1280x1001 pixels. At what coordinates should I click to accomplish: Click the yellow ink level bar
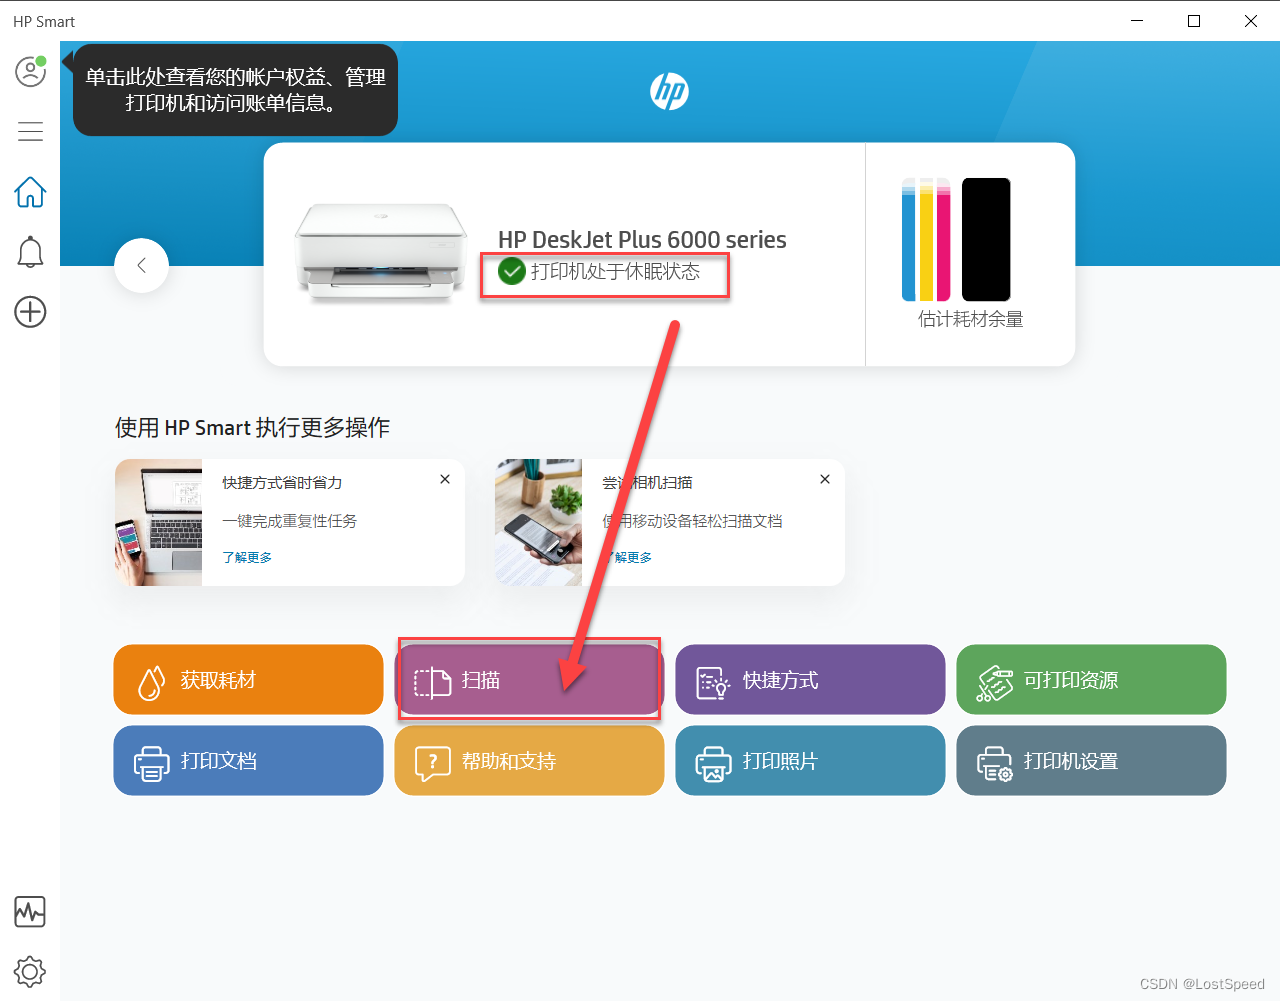pyautogui.click(x=926, y=240)
